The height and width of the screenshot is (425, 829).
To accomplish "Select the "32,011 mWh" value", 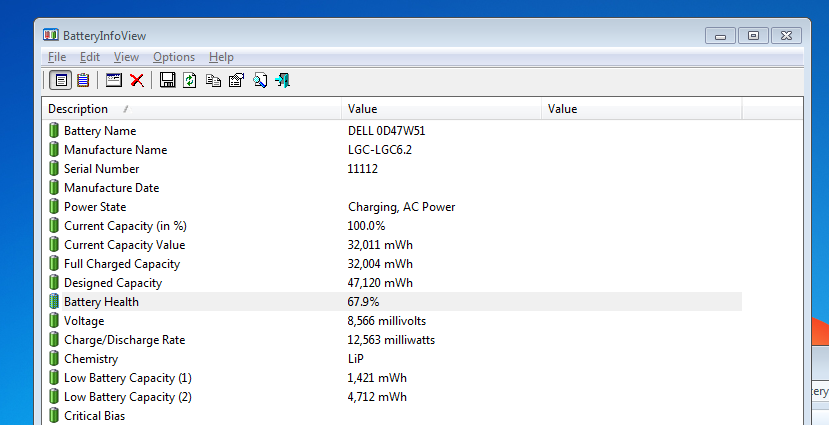I will 380,245.
